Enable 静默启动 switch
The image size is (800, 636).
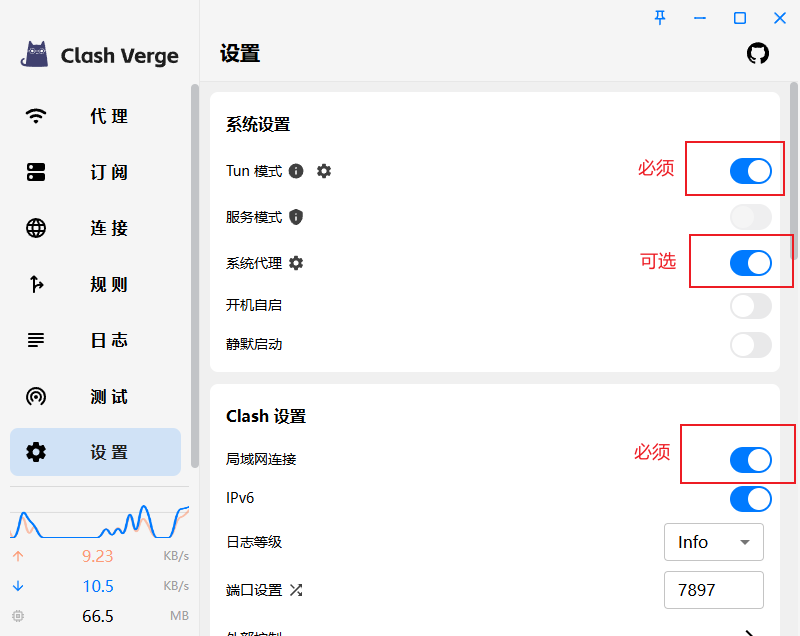click(751, 345)
